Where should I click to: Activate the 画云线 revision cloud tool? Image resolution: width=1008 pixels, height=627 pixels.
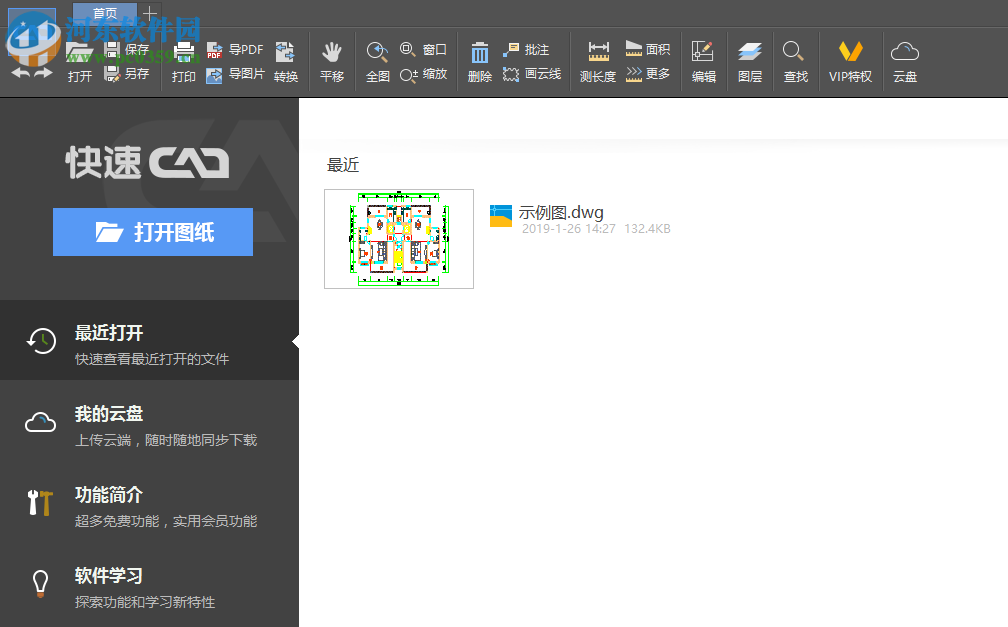tap(533, 73)
